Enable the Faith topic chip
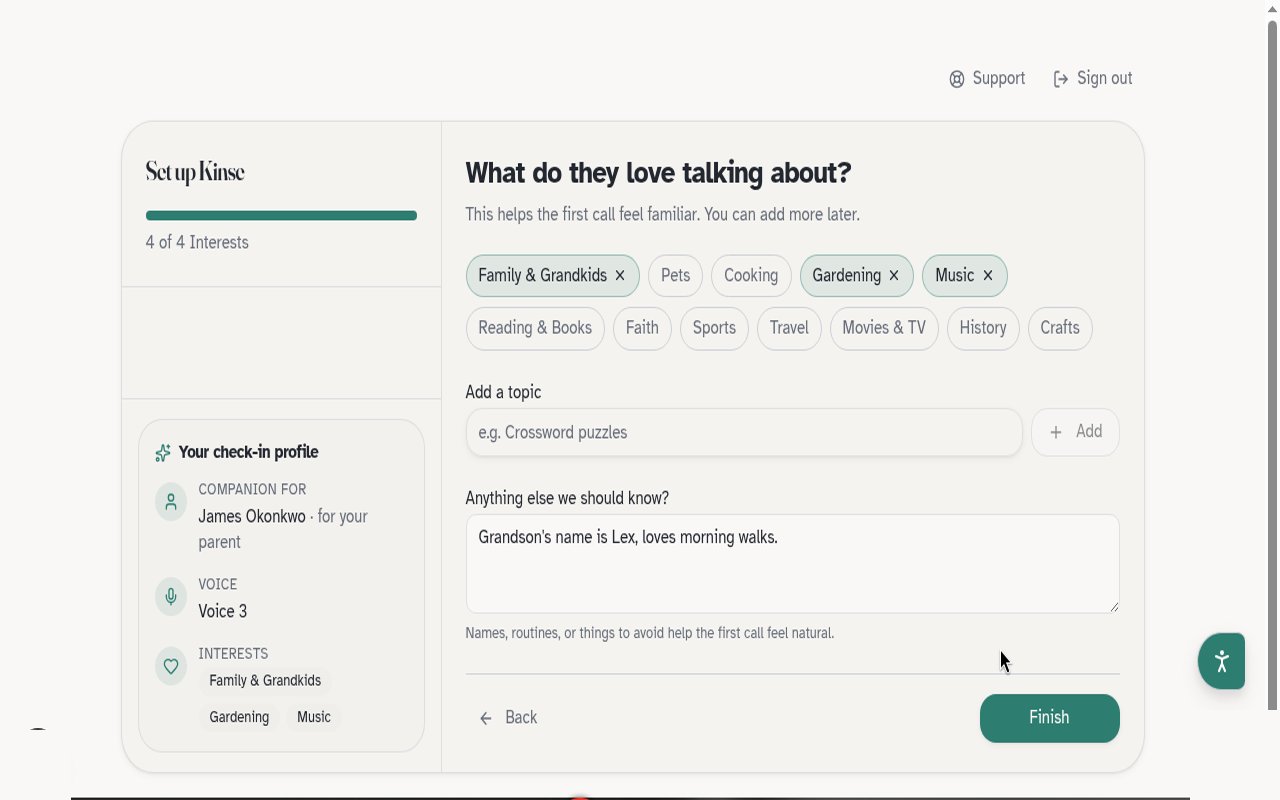The height and width of the screenshot is (800, 1280). [642, 328]
